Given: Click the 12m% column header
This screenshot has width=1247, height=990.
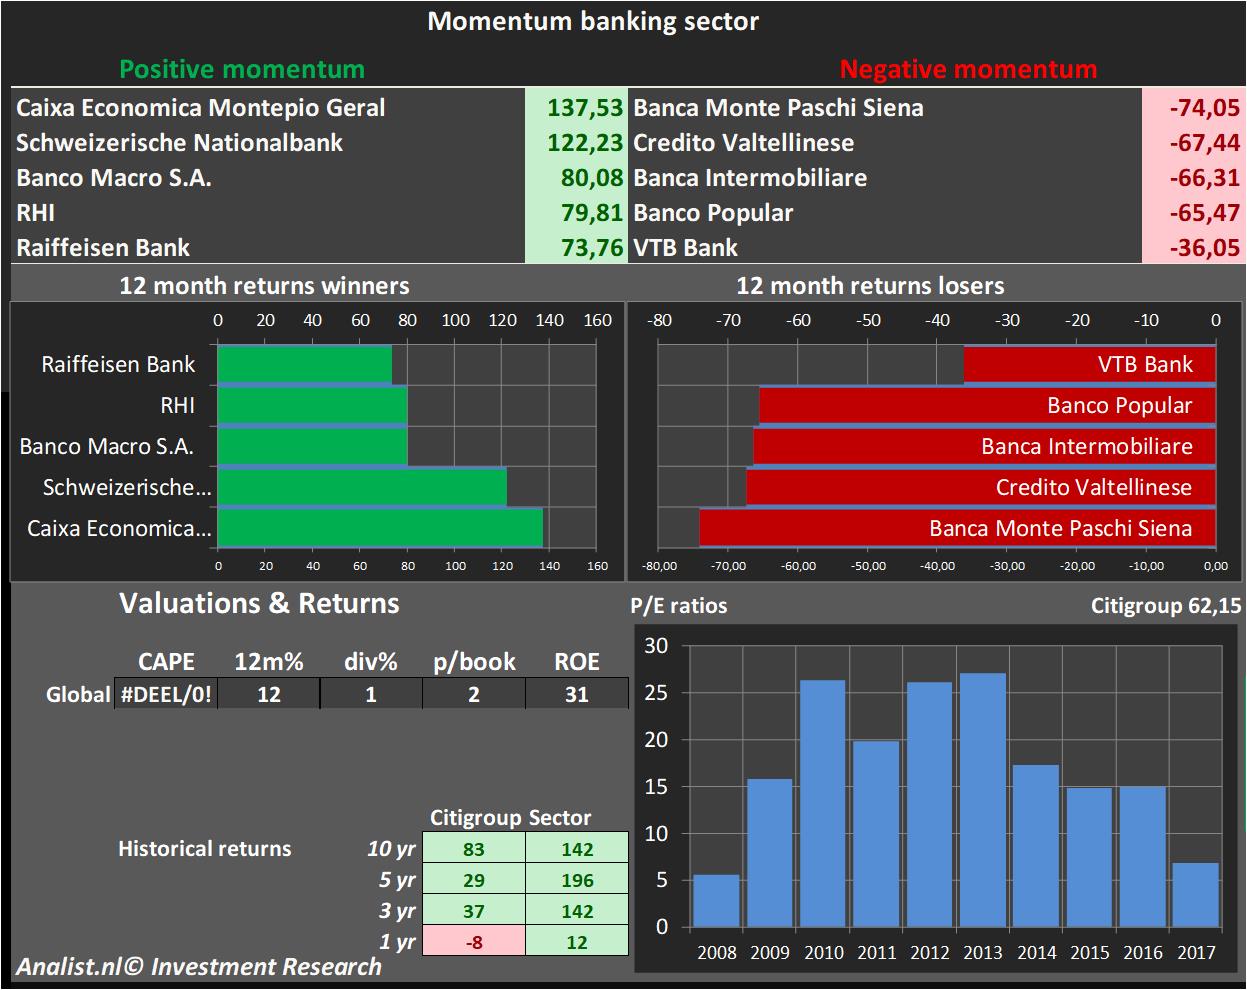Looking at the screenshot, I should pos(269,662).
